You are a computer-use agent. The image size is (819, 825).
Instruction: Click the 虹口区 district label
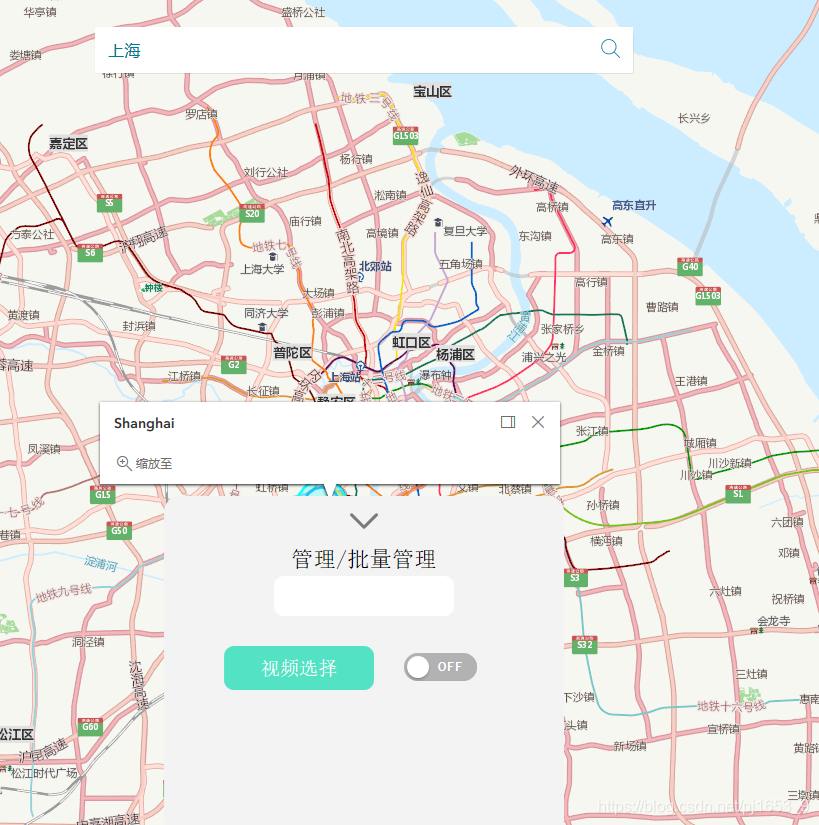(411, 343)
